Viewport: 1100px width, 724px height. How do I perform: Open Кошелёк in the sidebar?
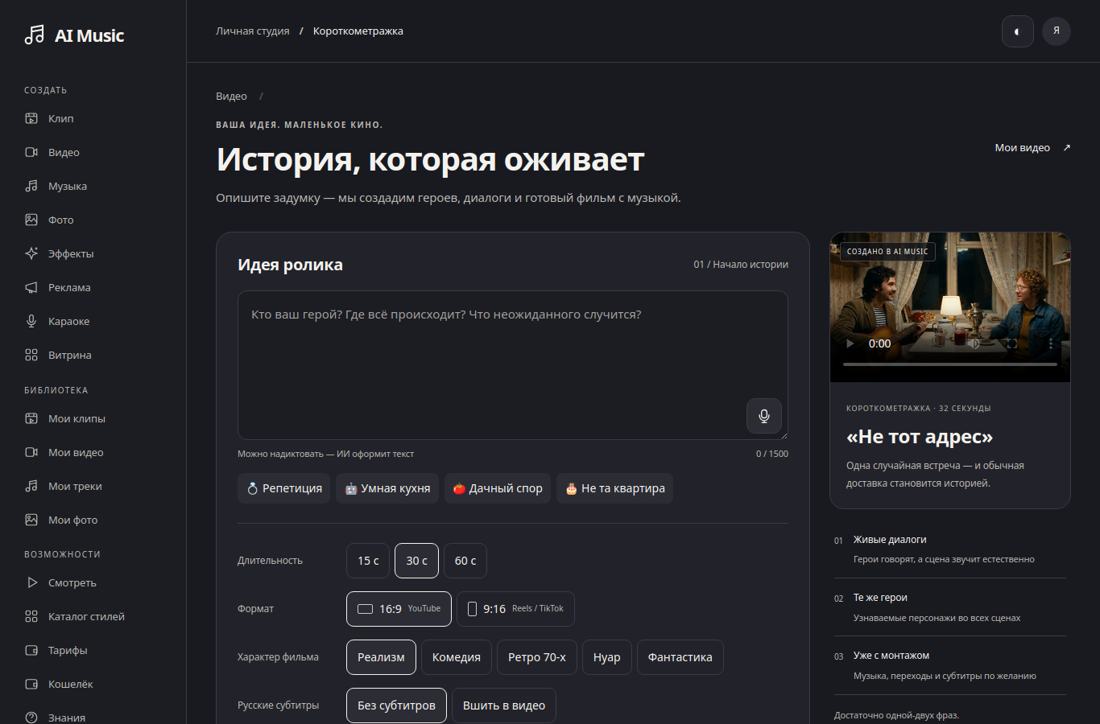point(59,684)
